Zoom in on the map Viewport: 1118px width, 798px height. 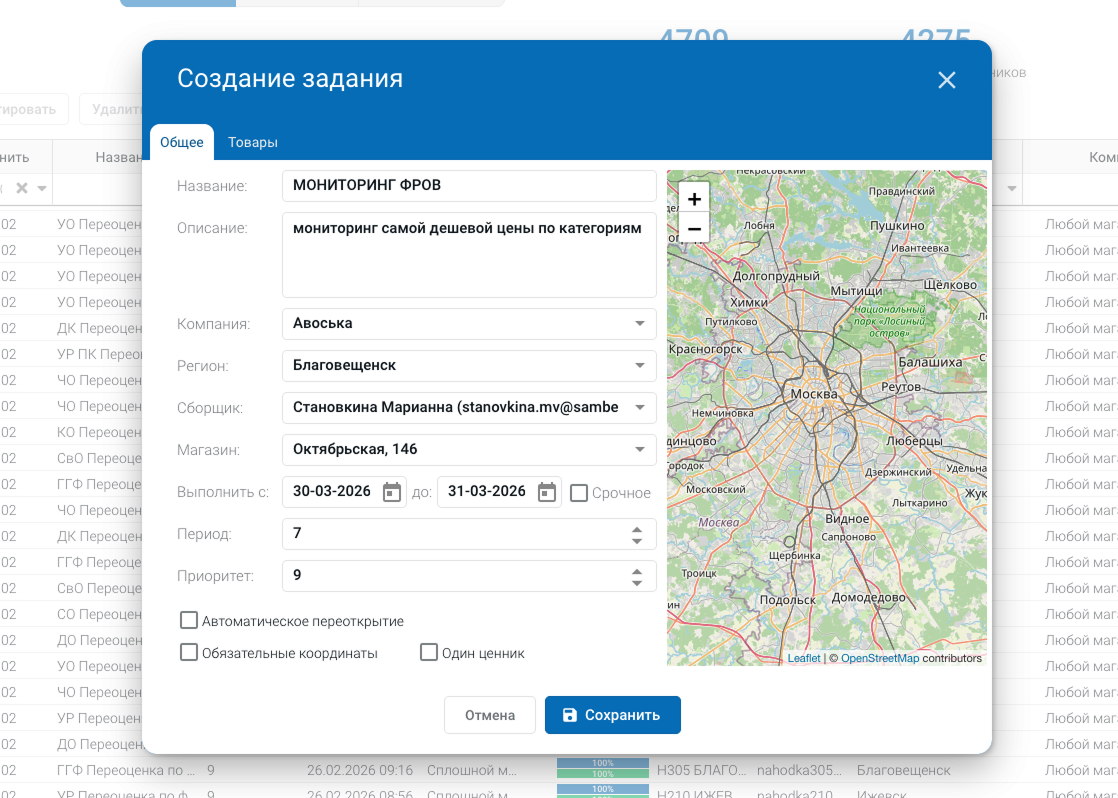point(694,199)
